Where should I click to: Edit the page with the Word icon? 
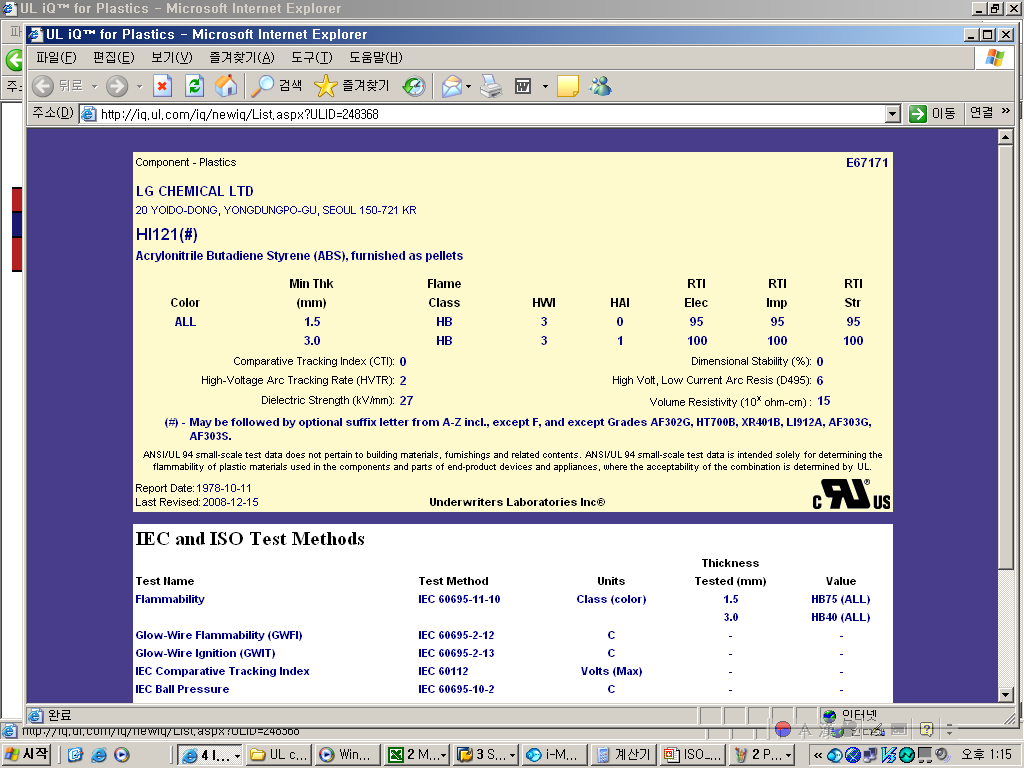[523, 86]
